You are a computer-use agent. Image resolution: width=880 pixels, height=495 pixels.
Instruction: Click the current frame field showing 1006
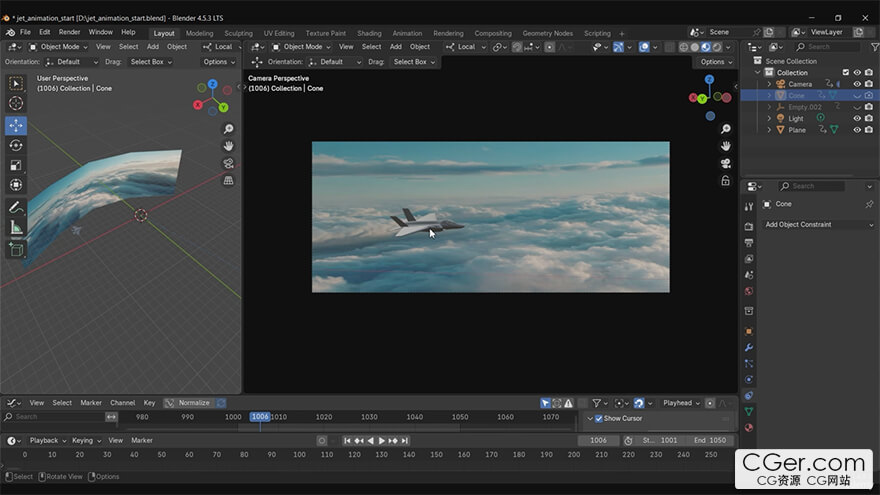(x=598, y=440)
